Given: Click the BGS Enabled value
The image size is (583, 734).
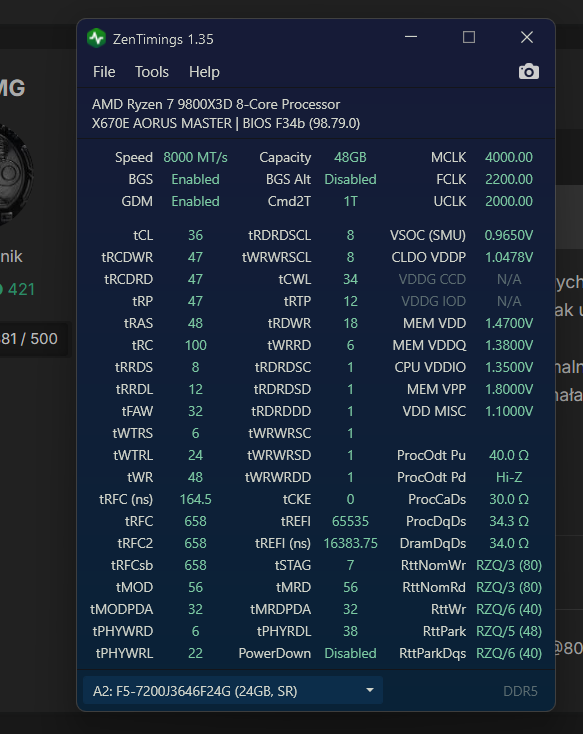Looking at the screenshot, I should point(195,179).
